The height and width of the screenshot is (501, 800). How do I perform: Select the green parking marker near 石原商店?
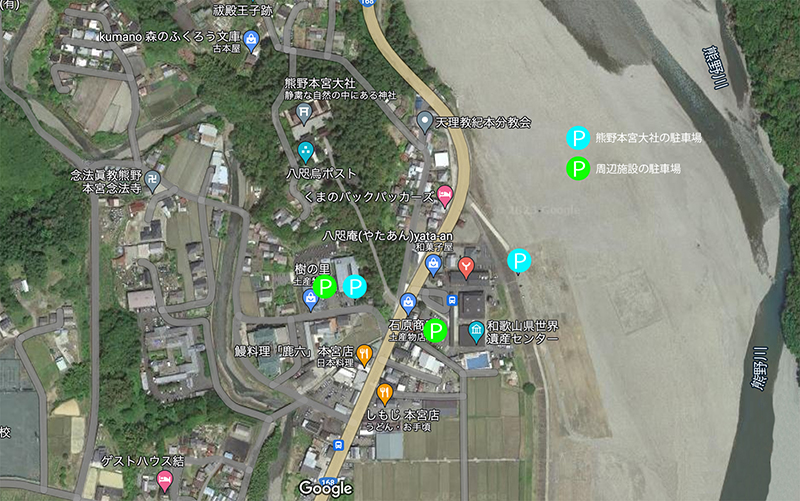point(435,331)
